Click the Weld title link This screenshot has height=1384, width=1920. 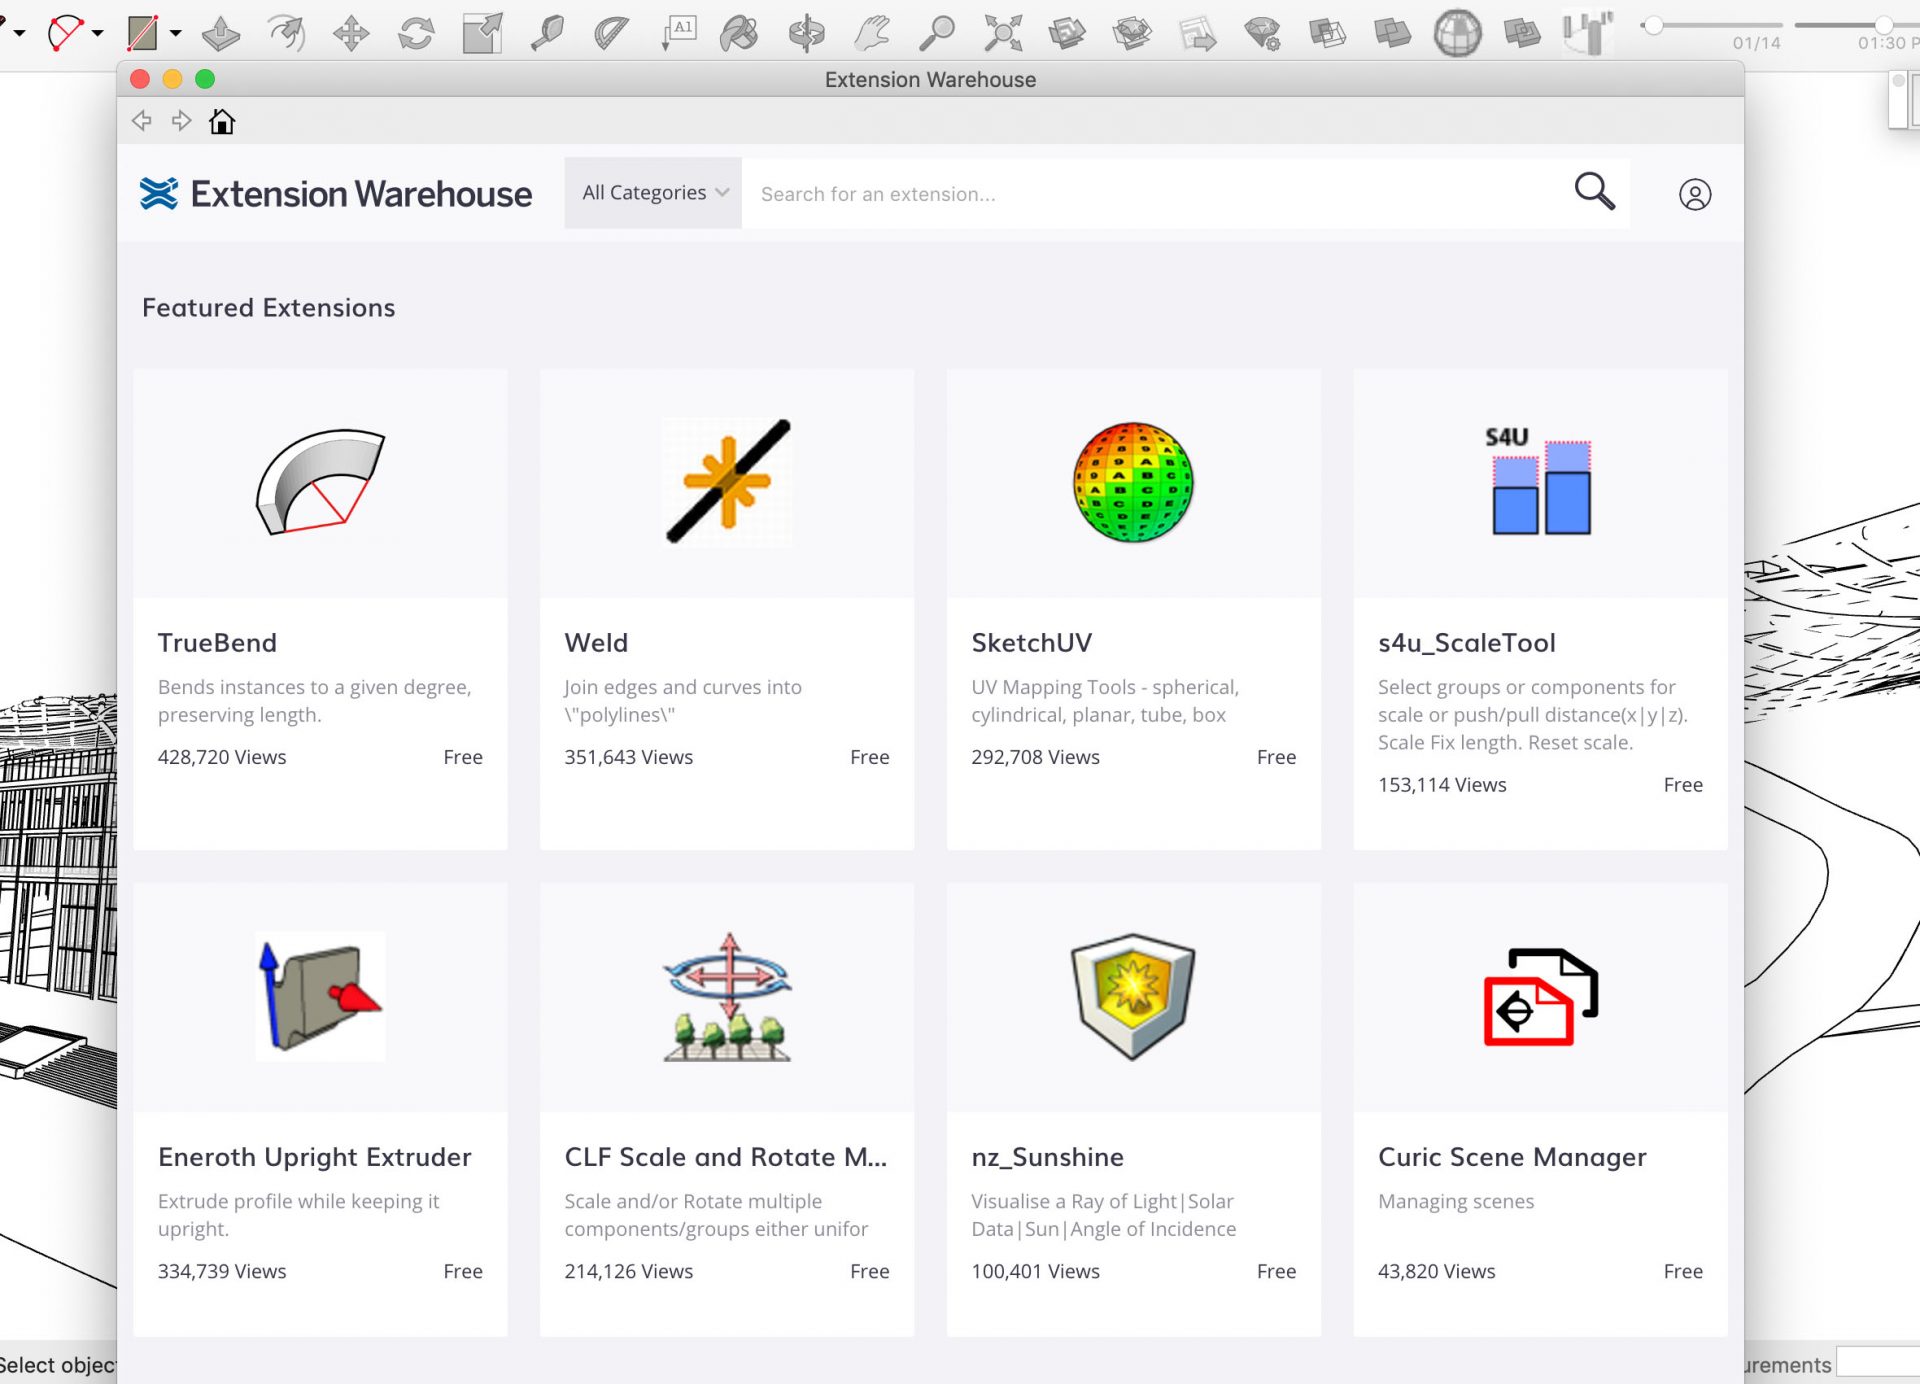click(x=596, y=643)
